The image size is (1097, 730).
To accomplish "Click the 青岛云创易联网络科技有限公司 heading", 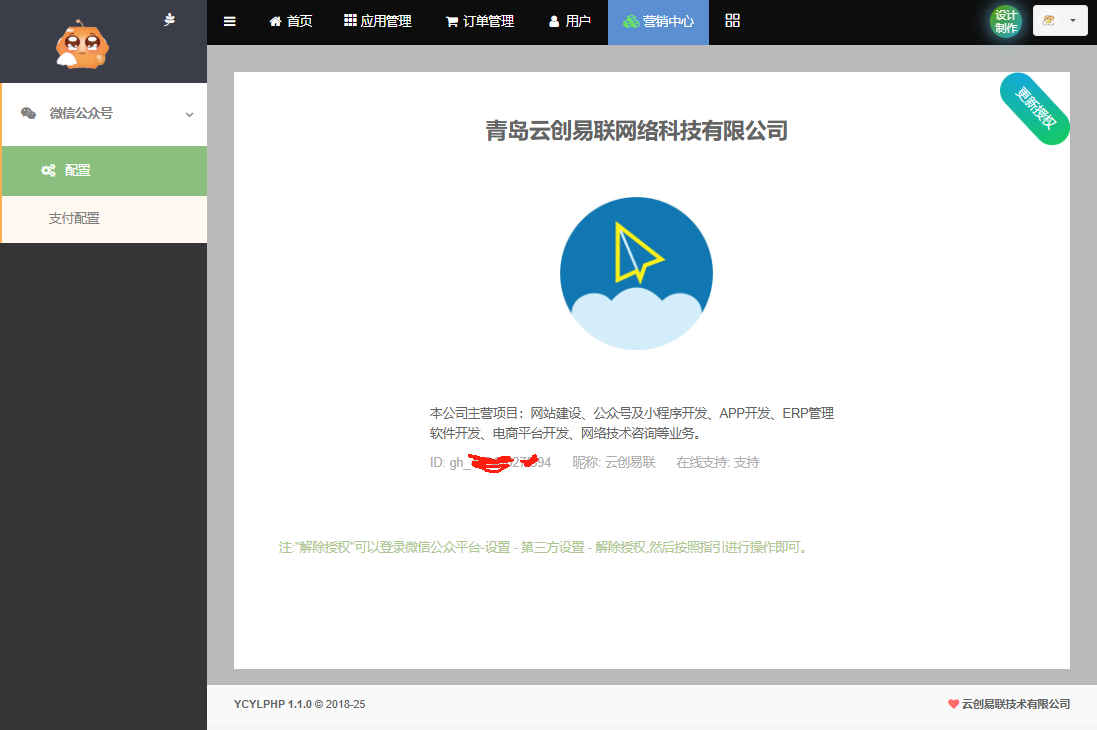I will point(637,130).
